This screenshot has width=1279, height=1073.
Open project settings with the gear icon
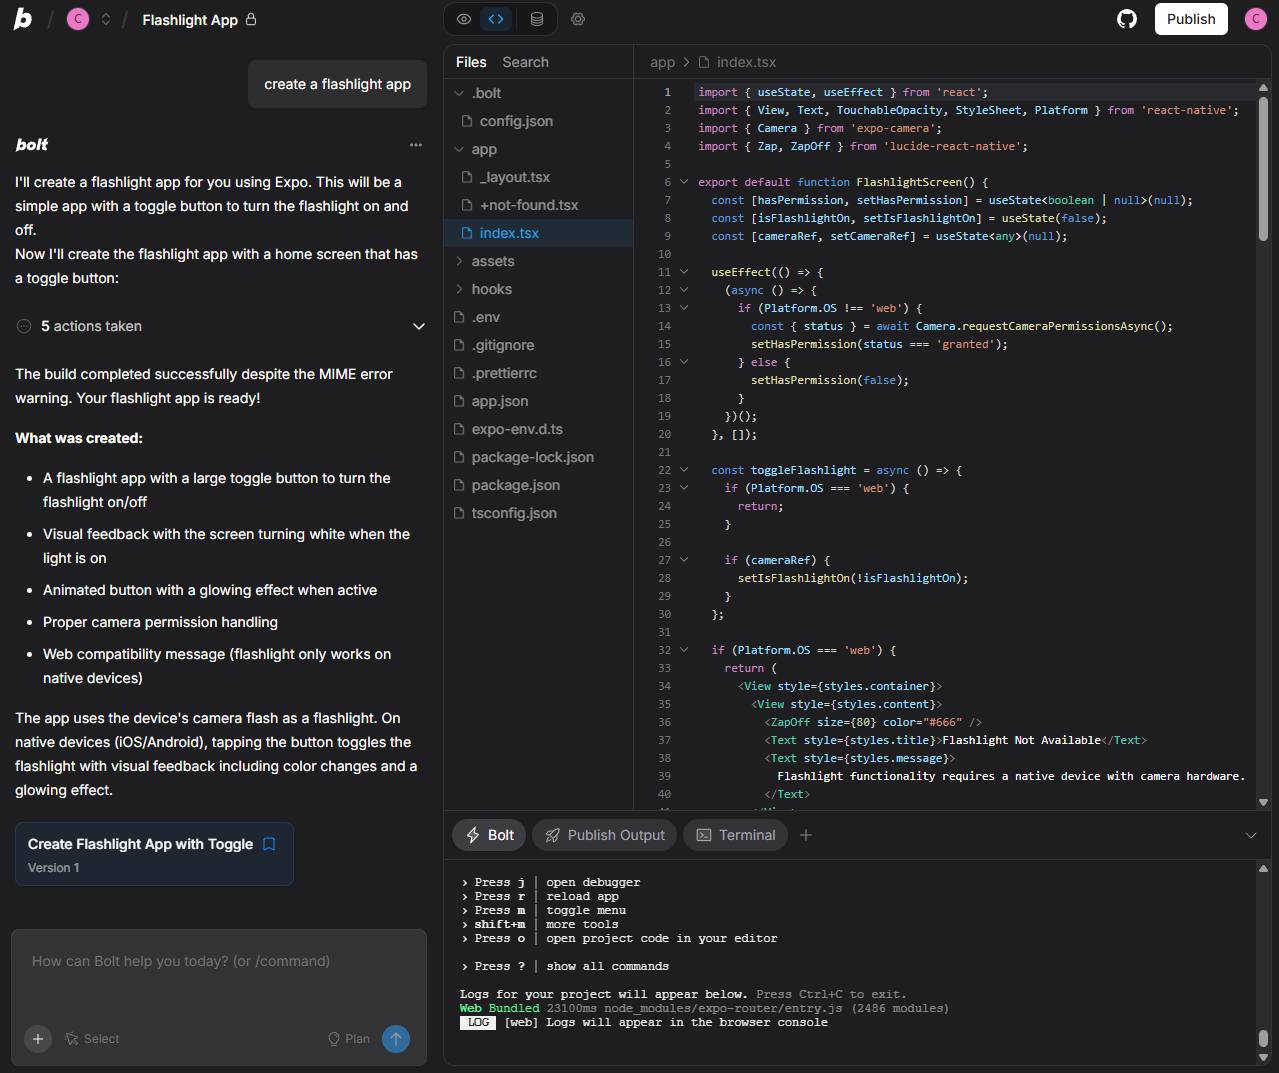pyautogui.click(x=578, y=18)
